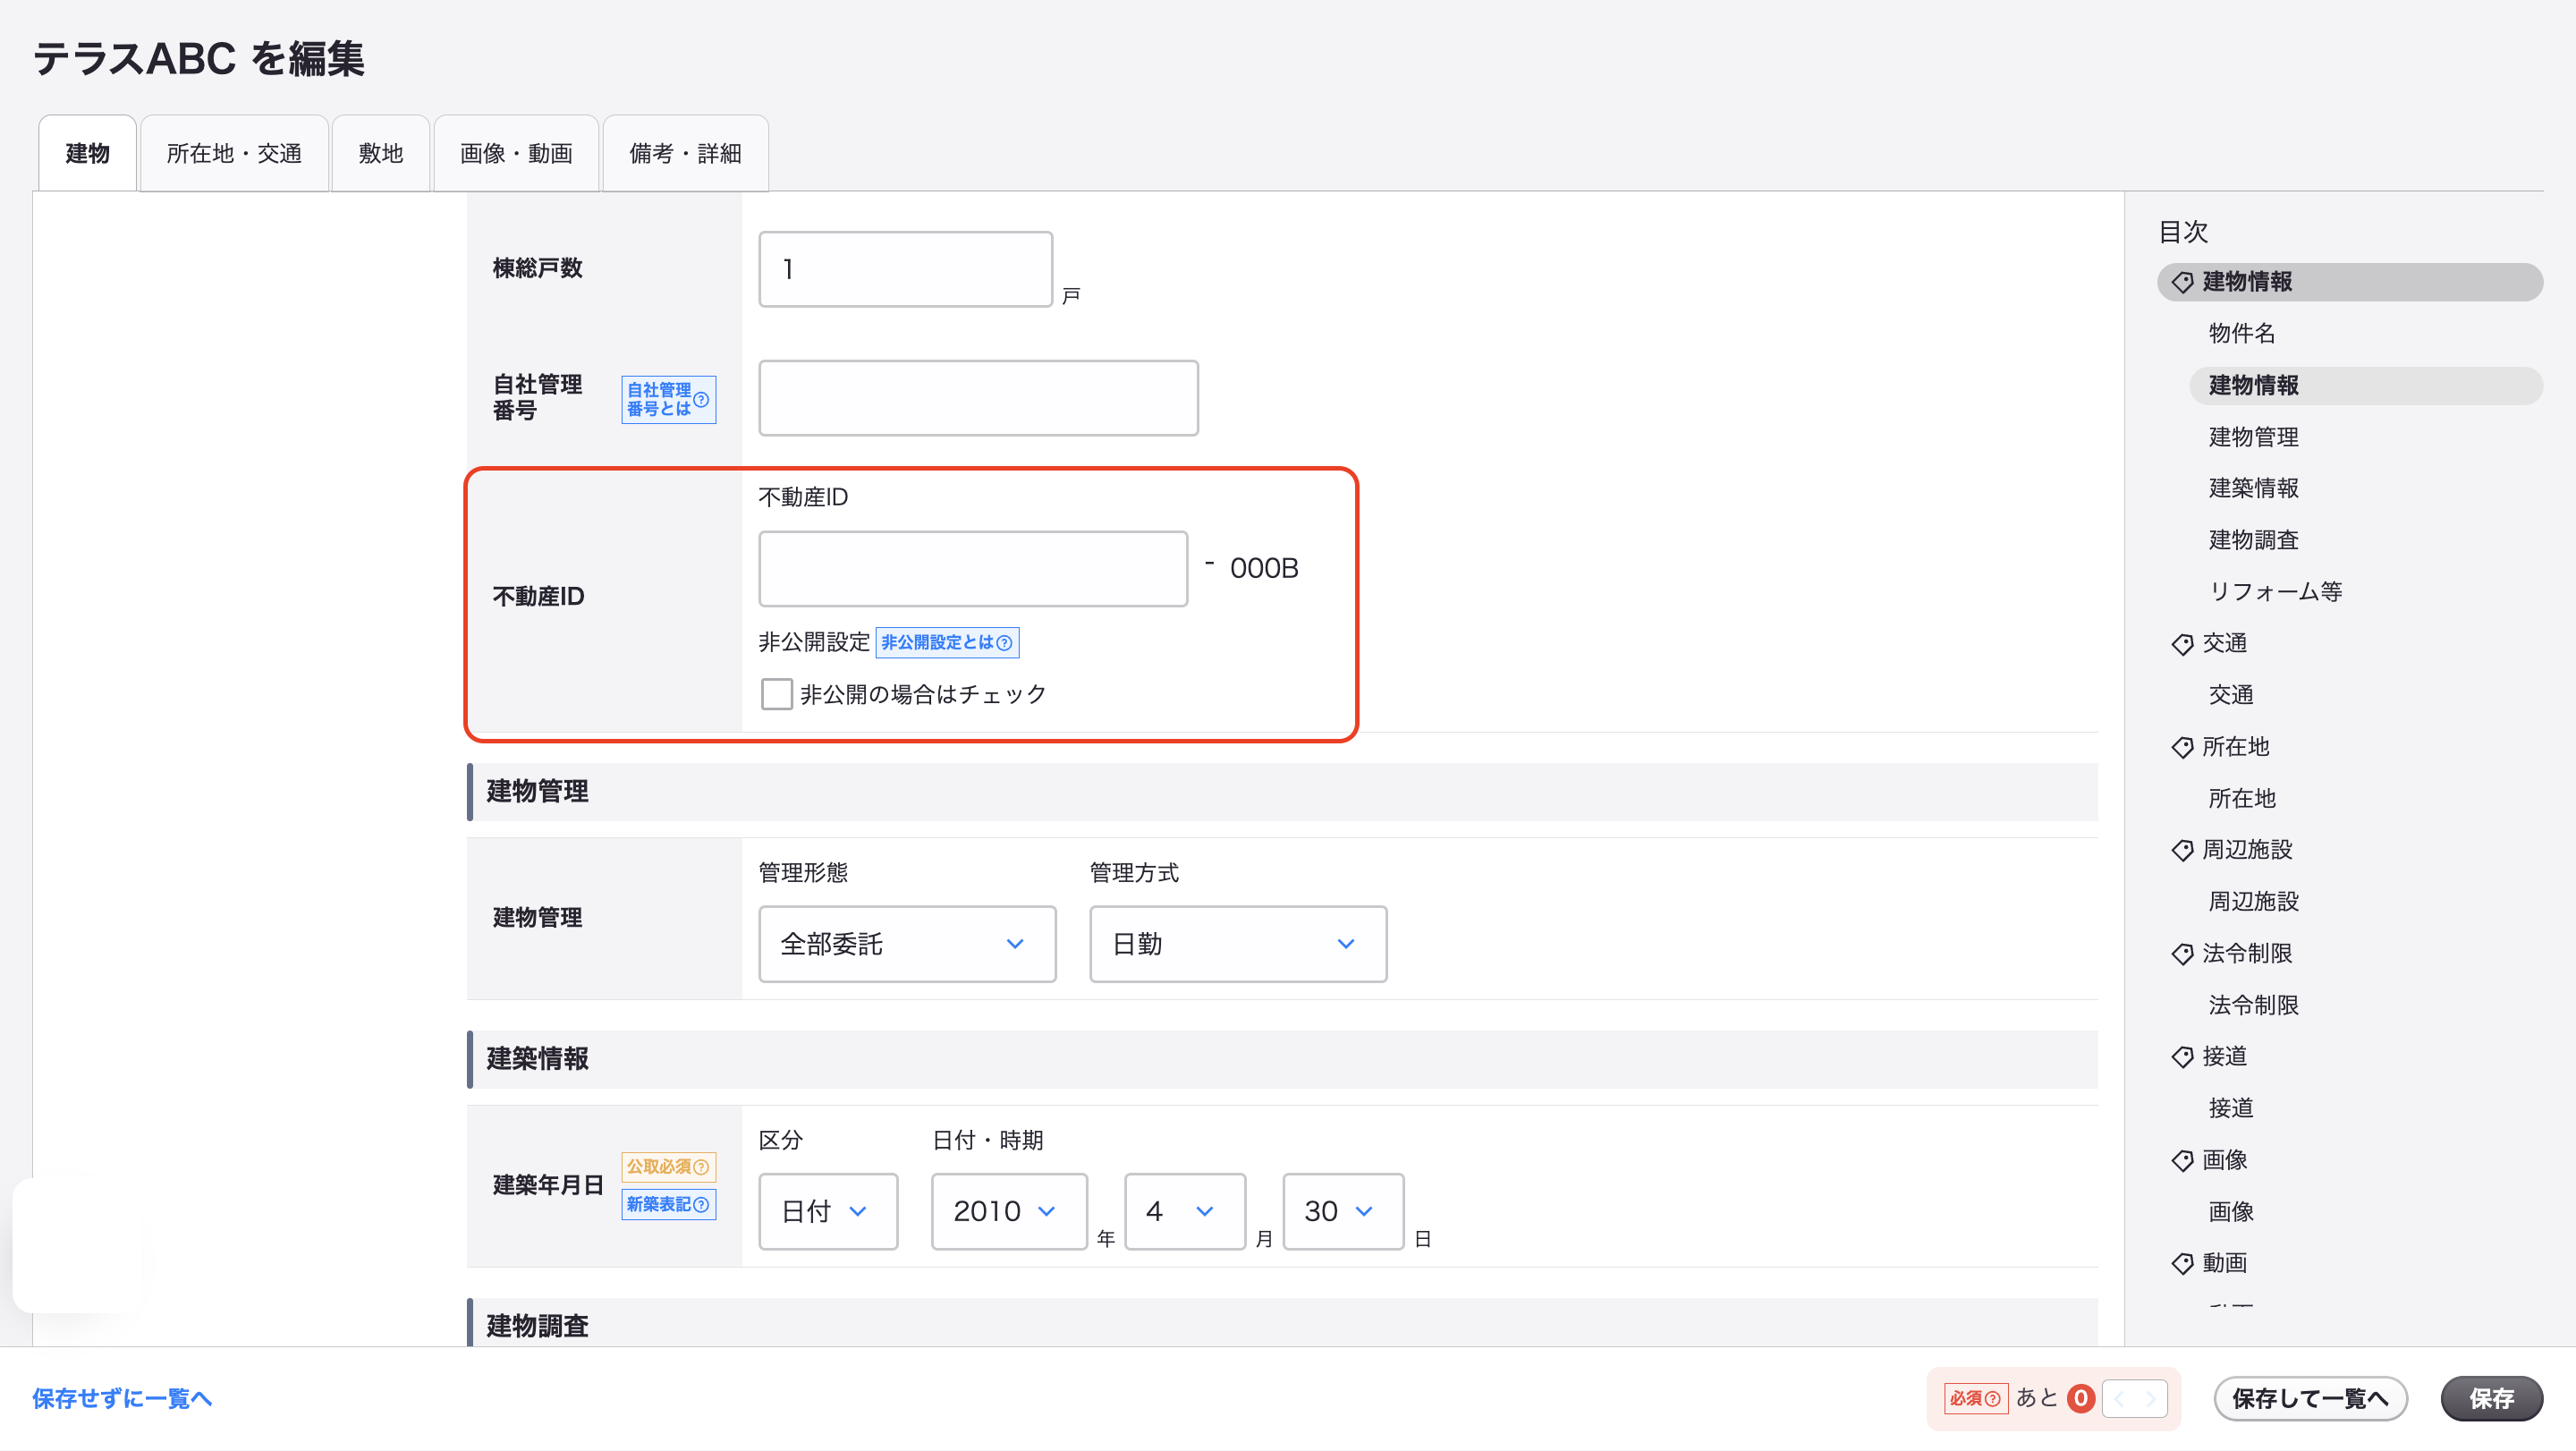Switch to the 備考・詳細 tab
This screenshot has height=1451, width=2576.
[685, 153]
